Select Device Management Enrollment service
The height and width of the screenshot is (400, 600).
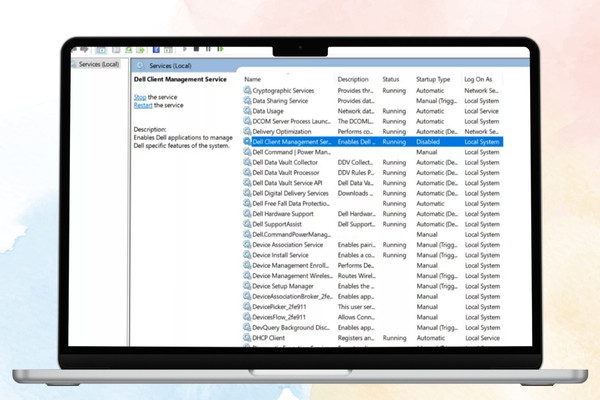pos(291,266)
